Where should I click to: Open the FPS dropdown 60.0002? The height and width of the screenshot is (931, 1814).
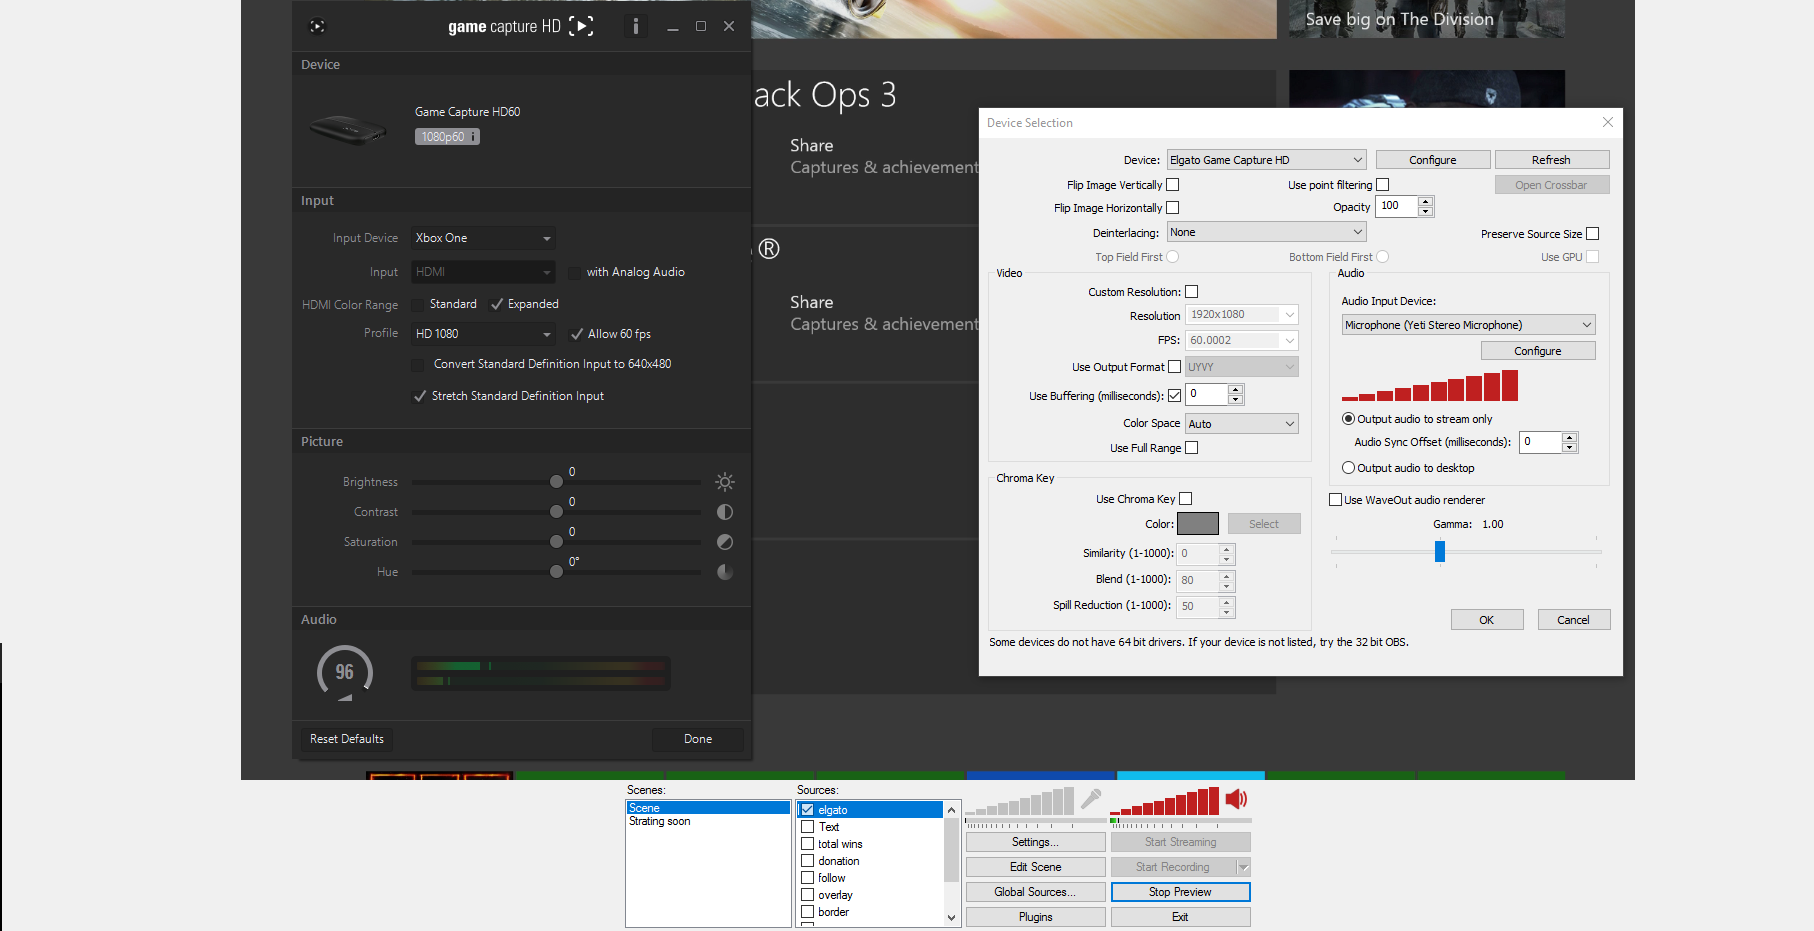click(x=1242, y=341)
